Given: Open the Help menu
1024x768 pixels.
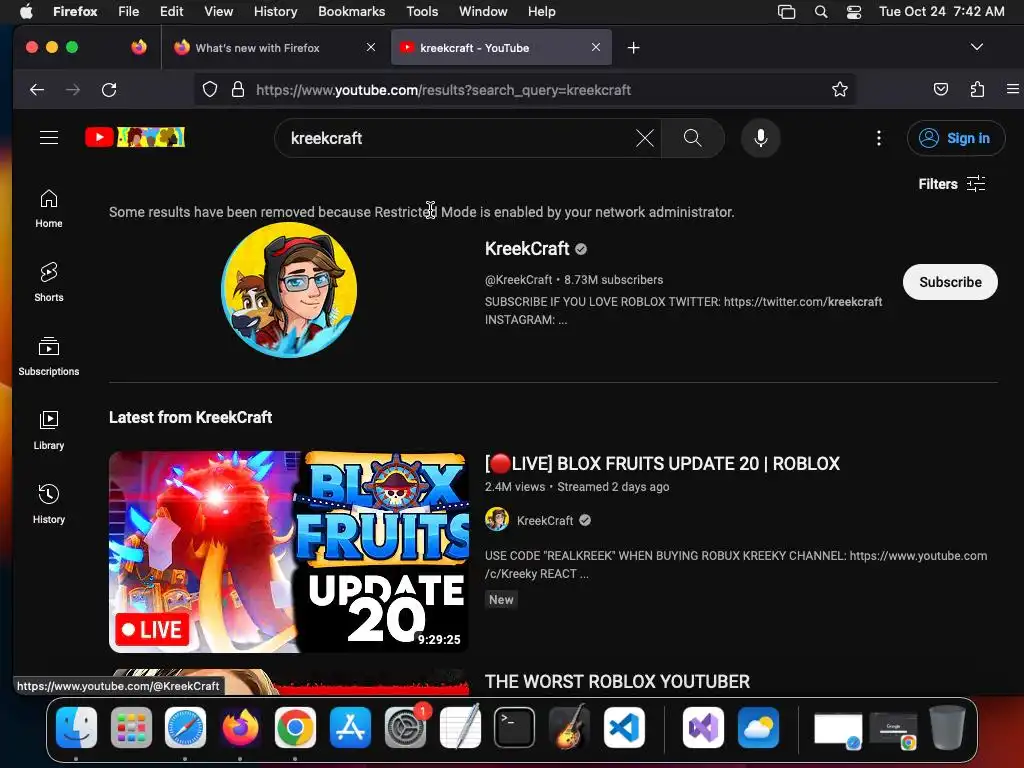Looking at the screenshot, I should pos(541,11).
